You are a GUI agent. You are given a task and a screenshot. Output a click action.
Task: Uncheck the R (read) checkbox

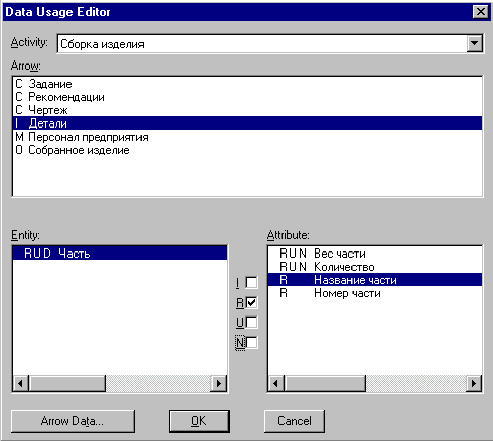[x=251, y=303]
